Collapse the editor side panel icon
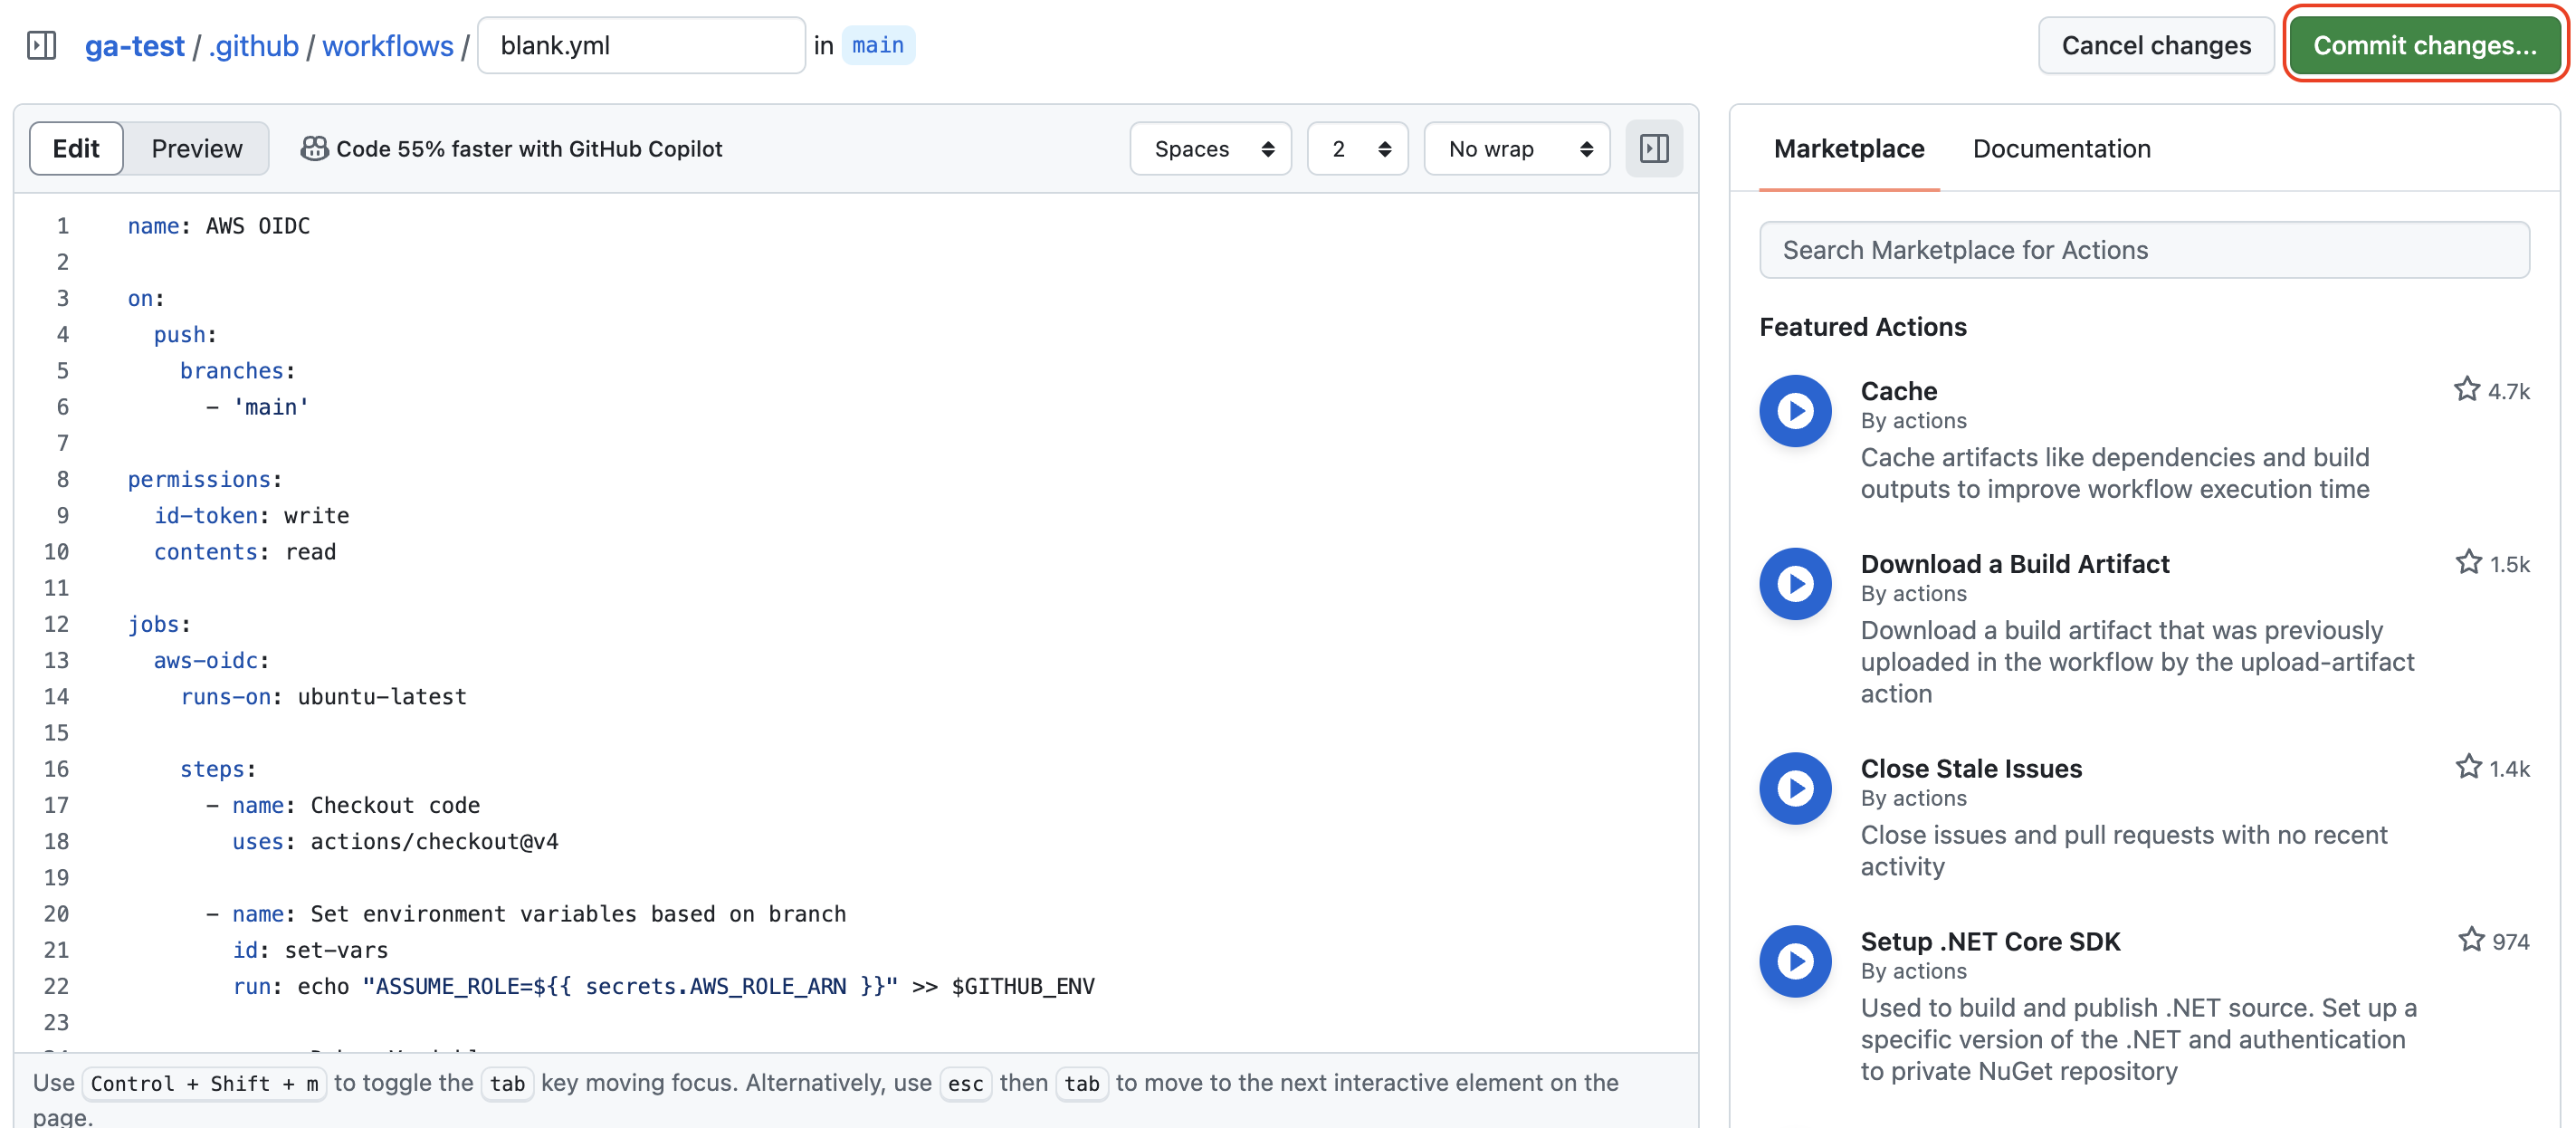 point(1653,148)
